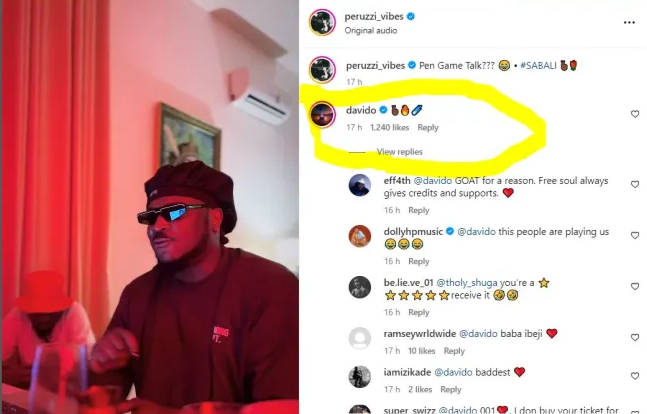
Task: Open Original audio link under username
Action: tap(371, 31)
